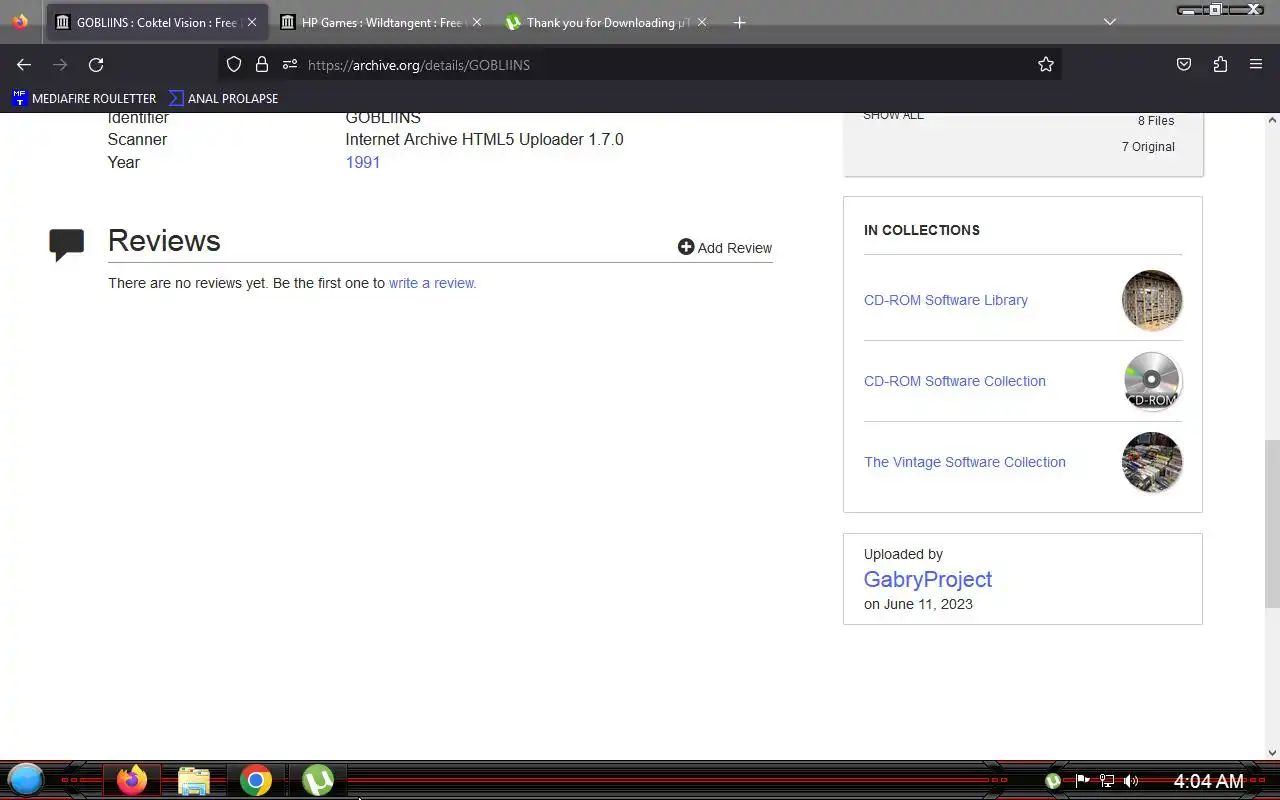
Task: Open the Extensions puzzle icon
Action: pyautogui.click(x=1220, y=64)
